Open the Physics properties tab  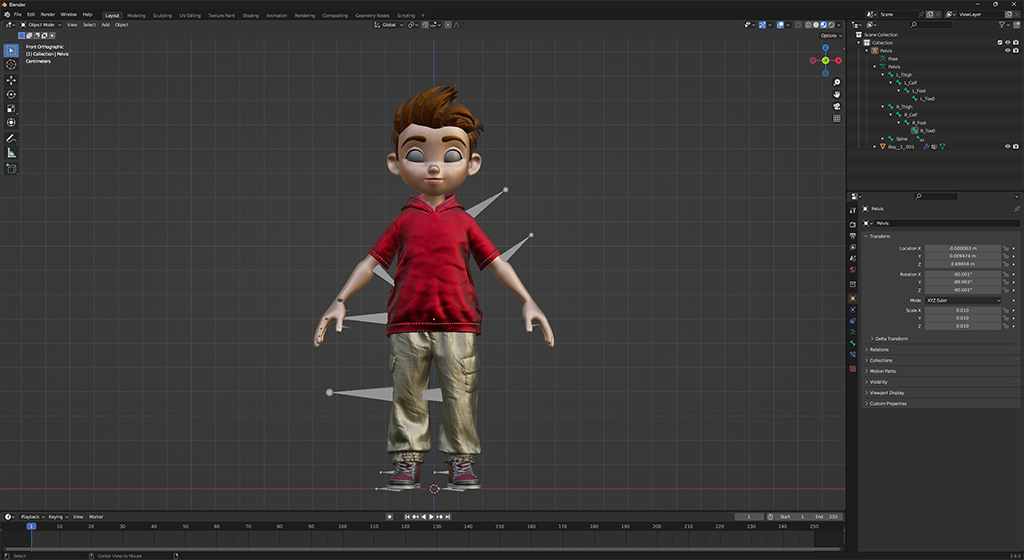(x=853, y=309)
